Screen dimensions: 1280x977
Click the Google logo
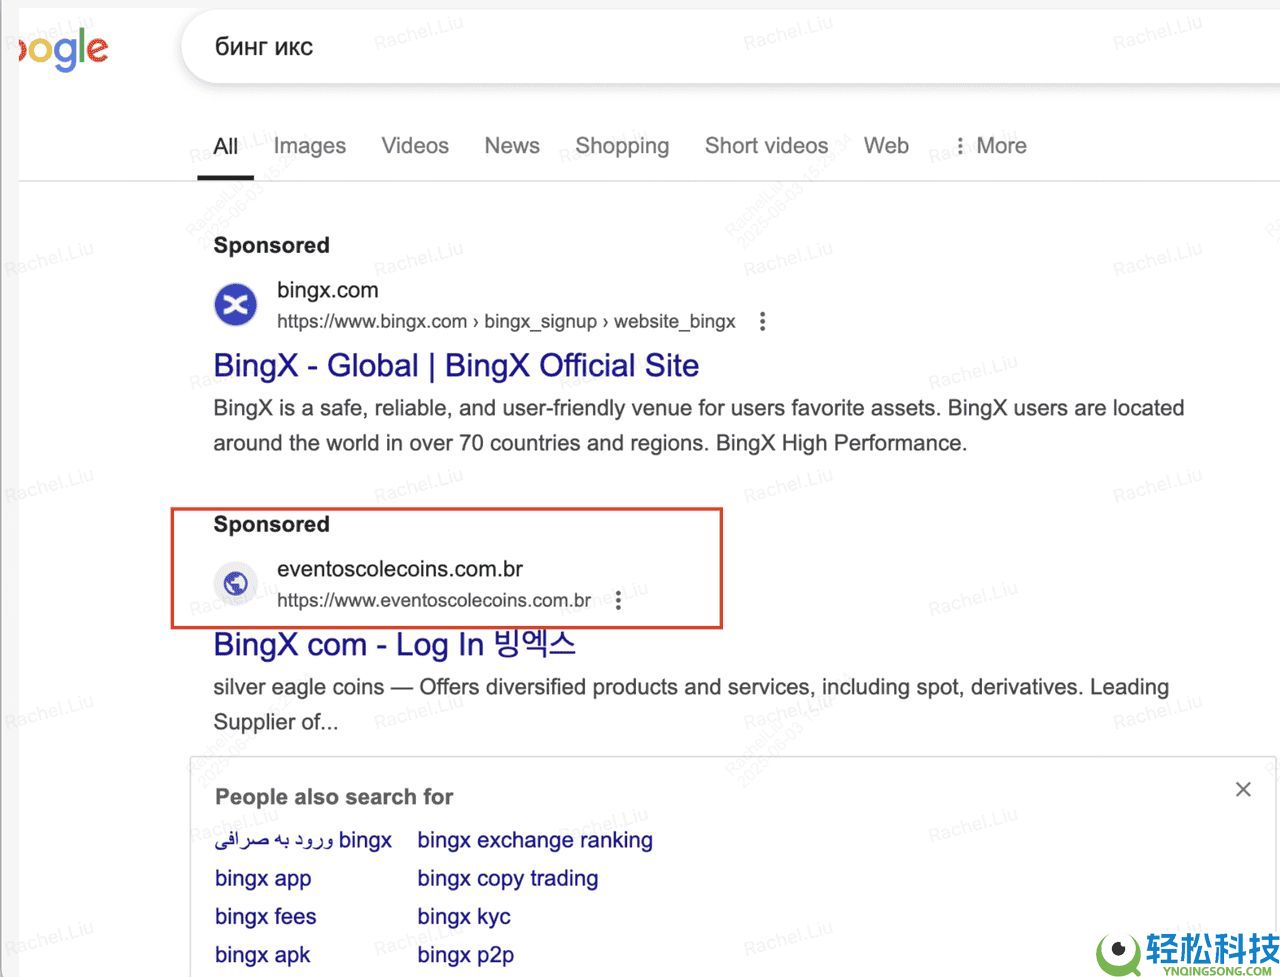tap(64, 50)
